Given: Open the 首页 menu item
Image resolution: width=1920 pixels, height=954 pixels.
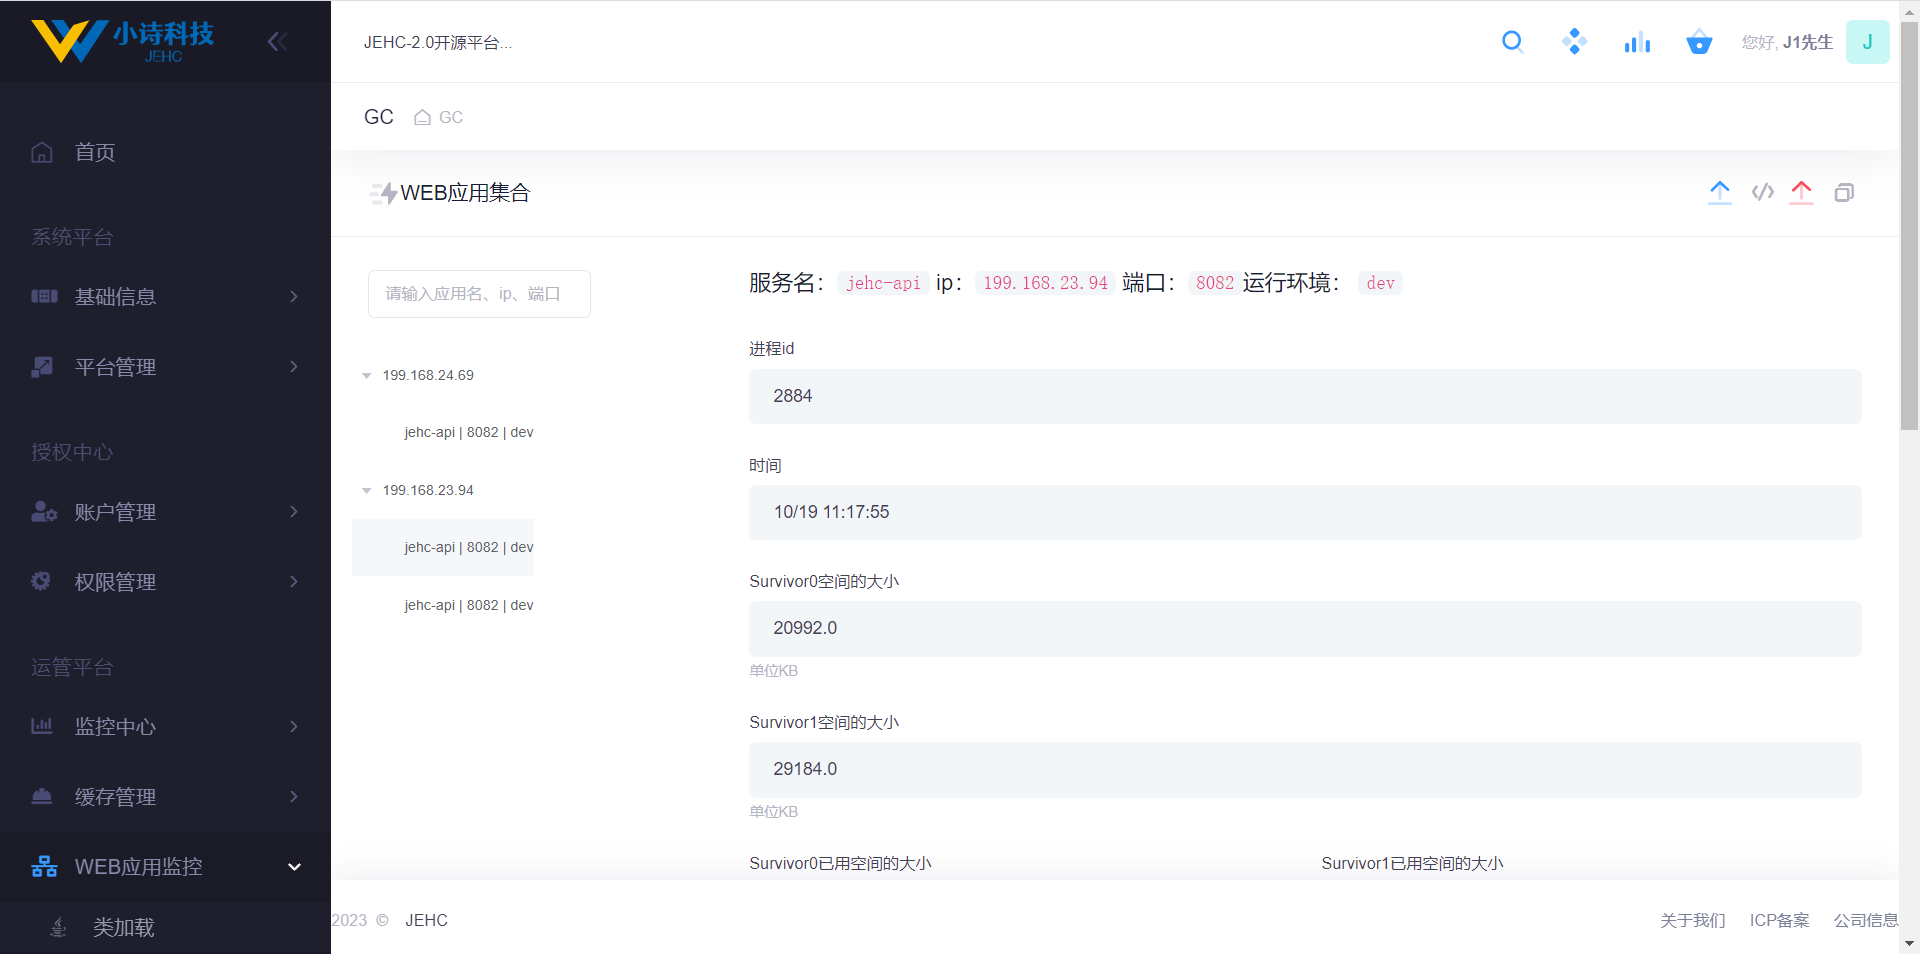Looking at the screenshot, I should point(95,152).
